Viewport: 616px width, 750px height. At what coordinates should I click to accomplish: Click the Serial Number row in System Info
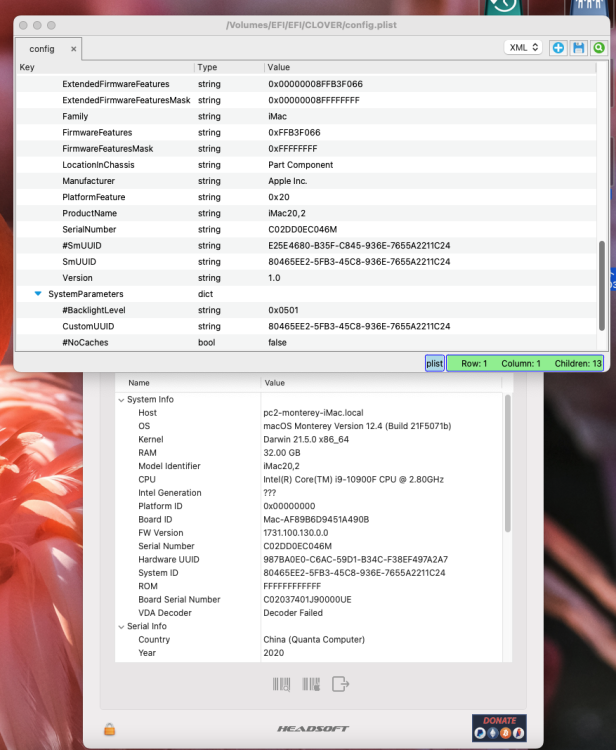[x=309, y=546]
